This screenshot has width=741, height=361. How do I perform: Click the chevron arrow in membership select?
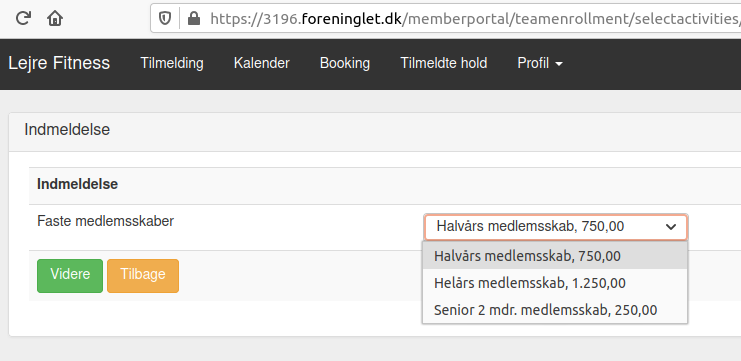[671, 227]
